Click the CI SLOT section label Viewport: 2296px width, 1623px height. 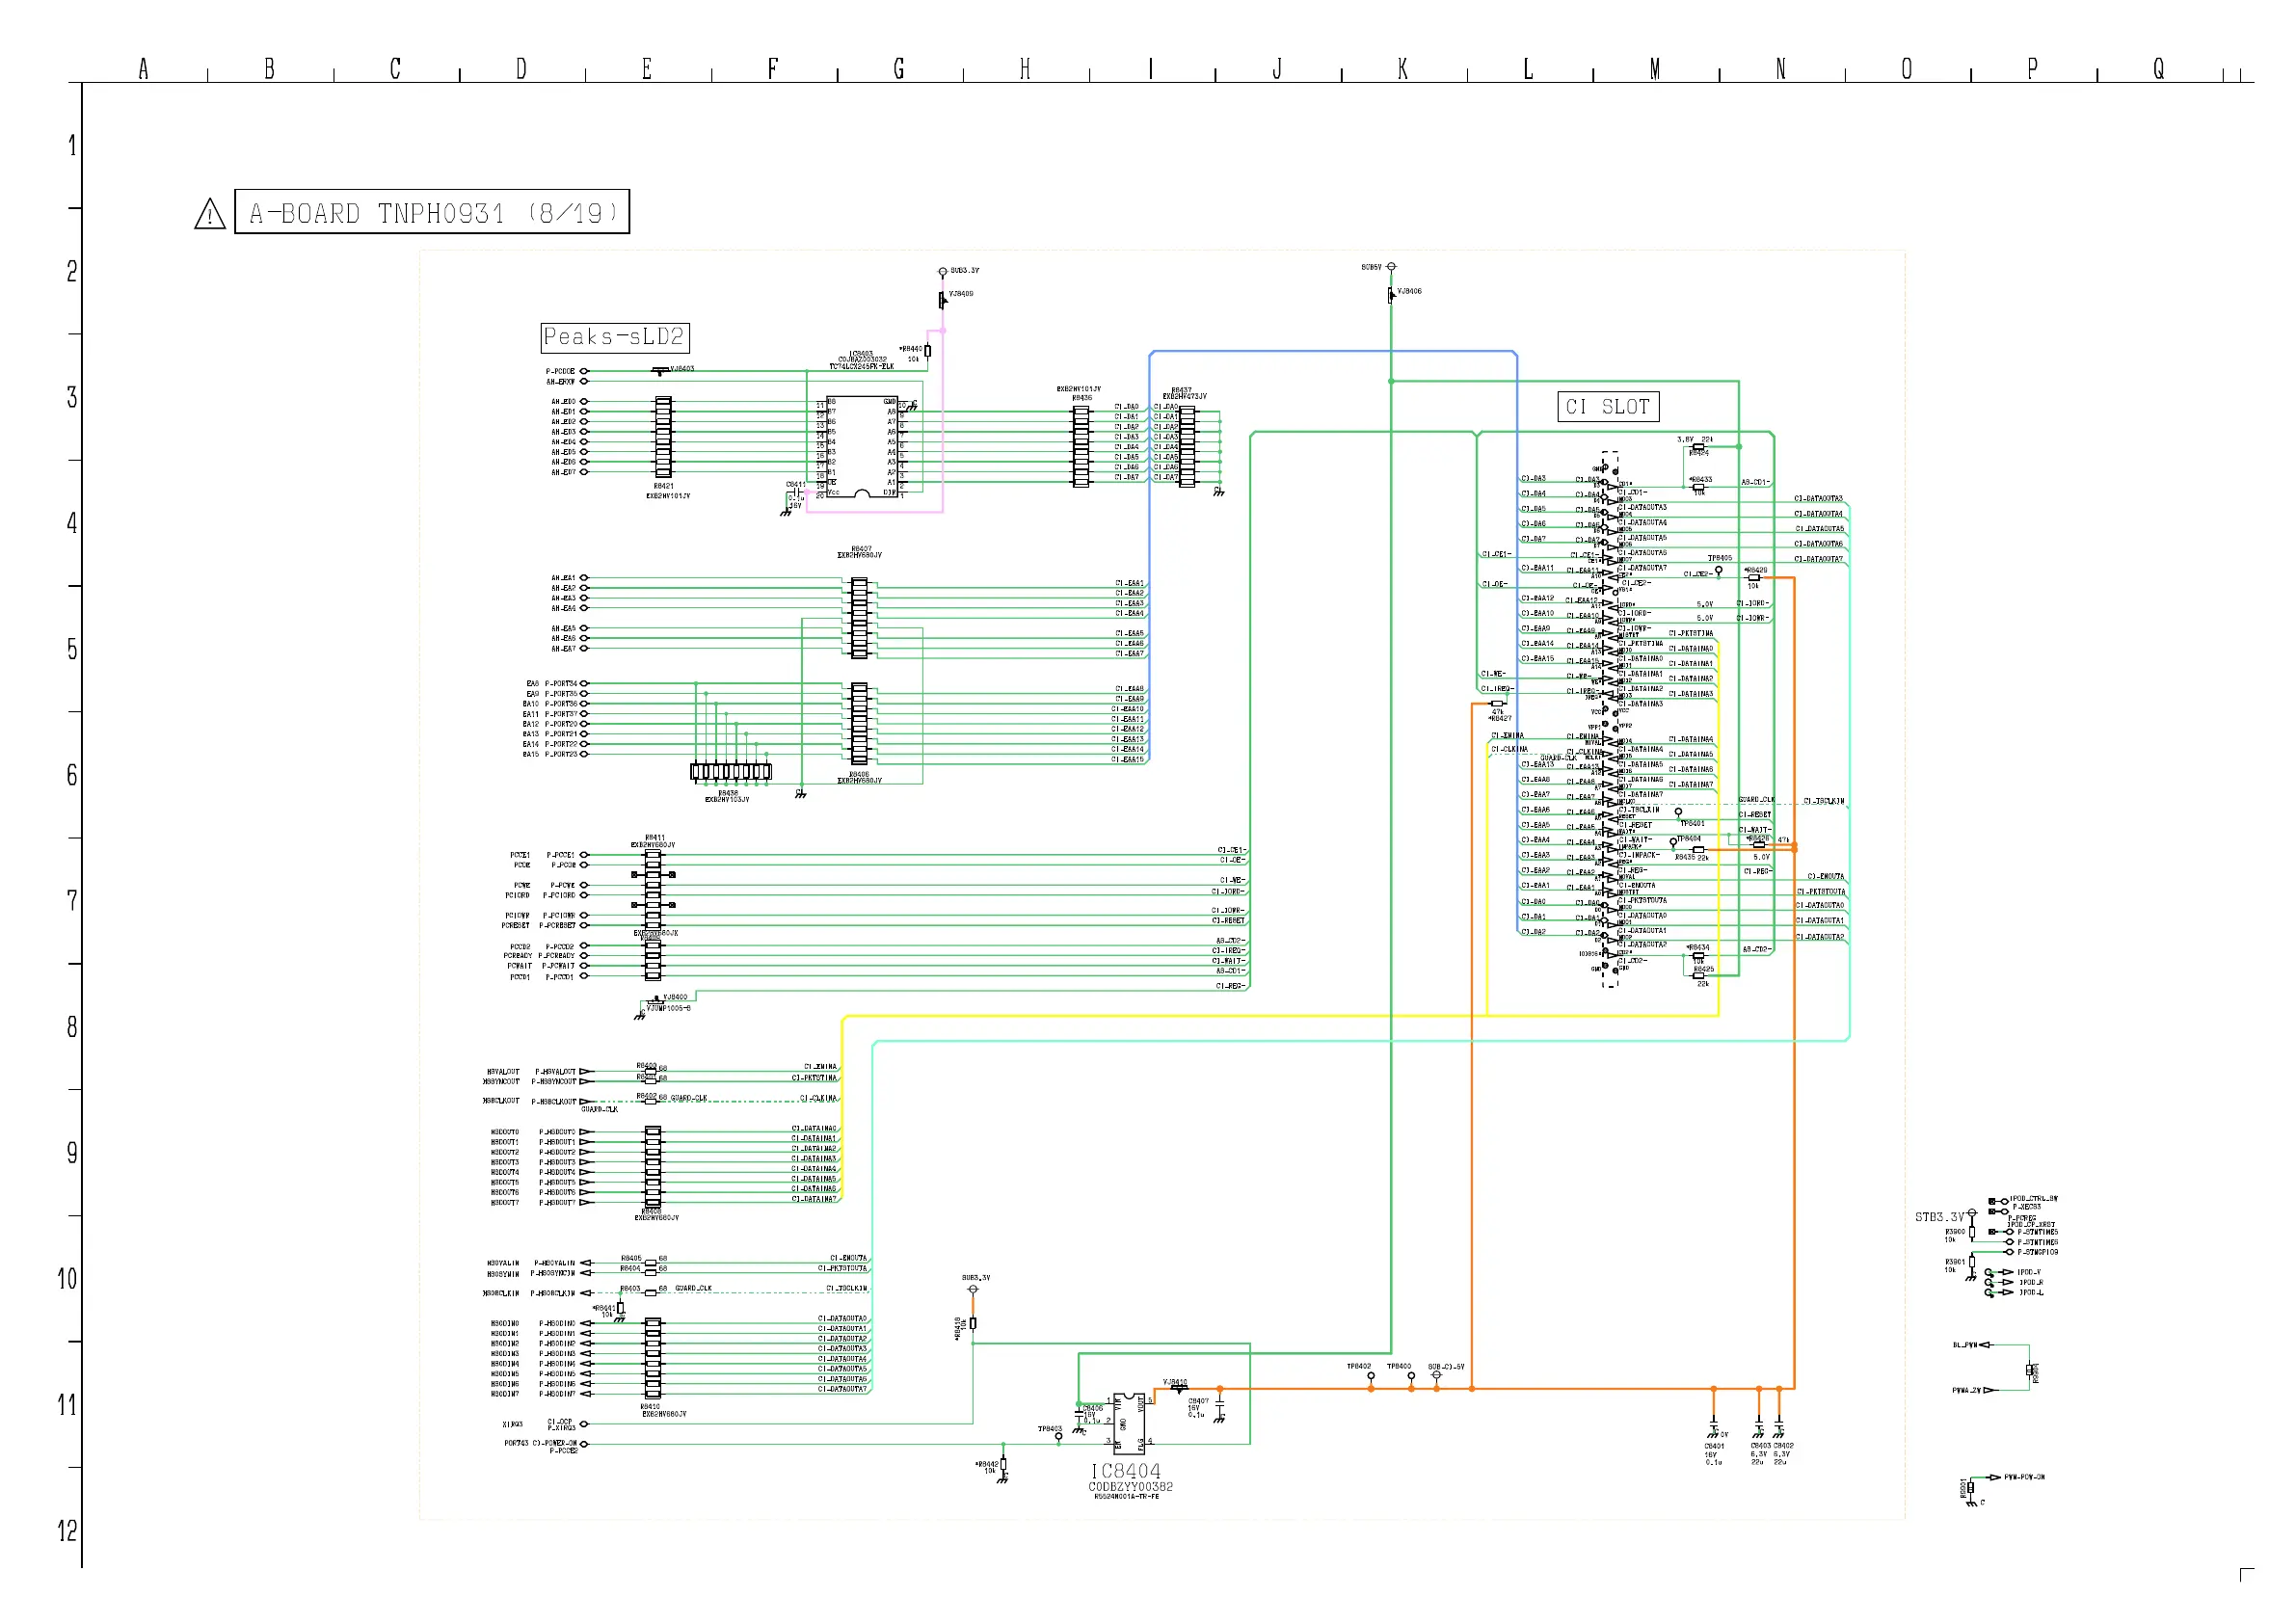coord(1607,407)
